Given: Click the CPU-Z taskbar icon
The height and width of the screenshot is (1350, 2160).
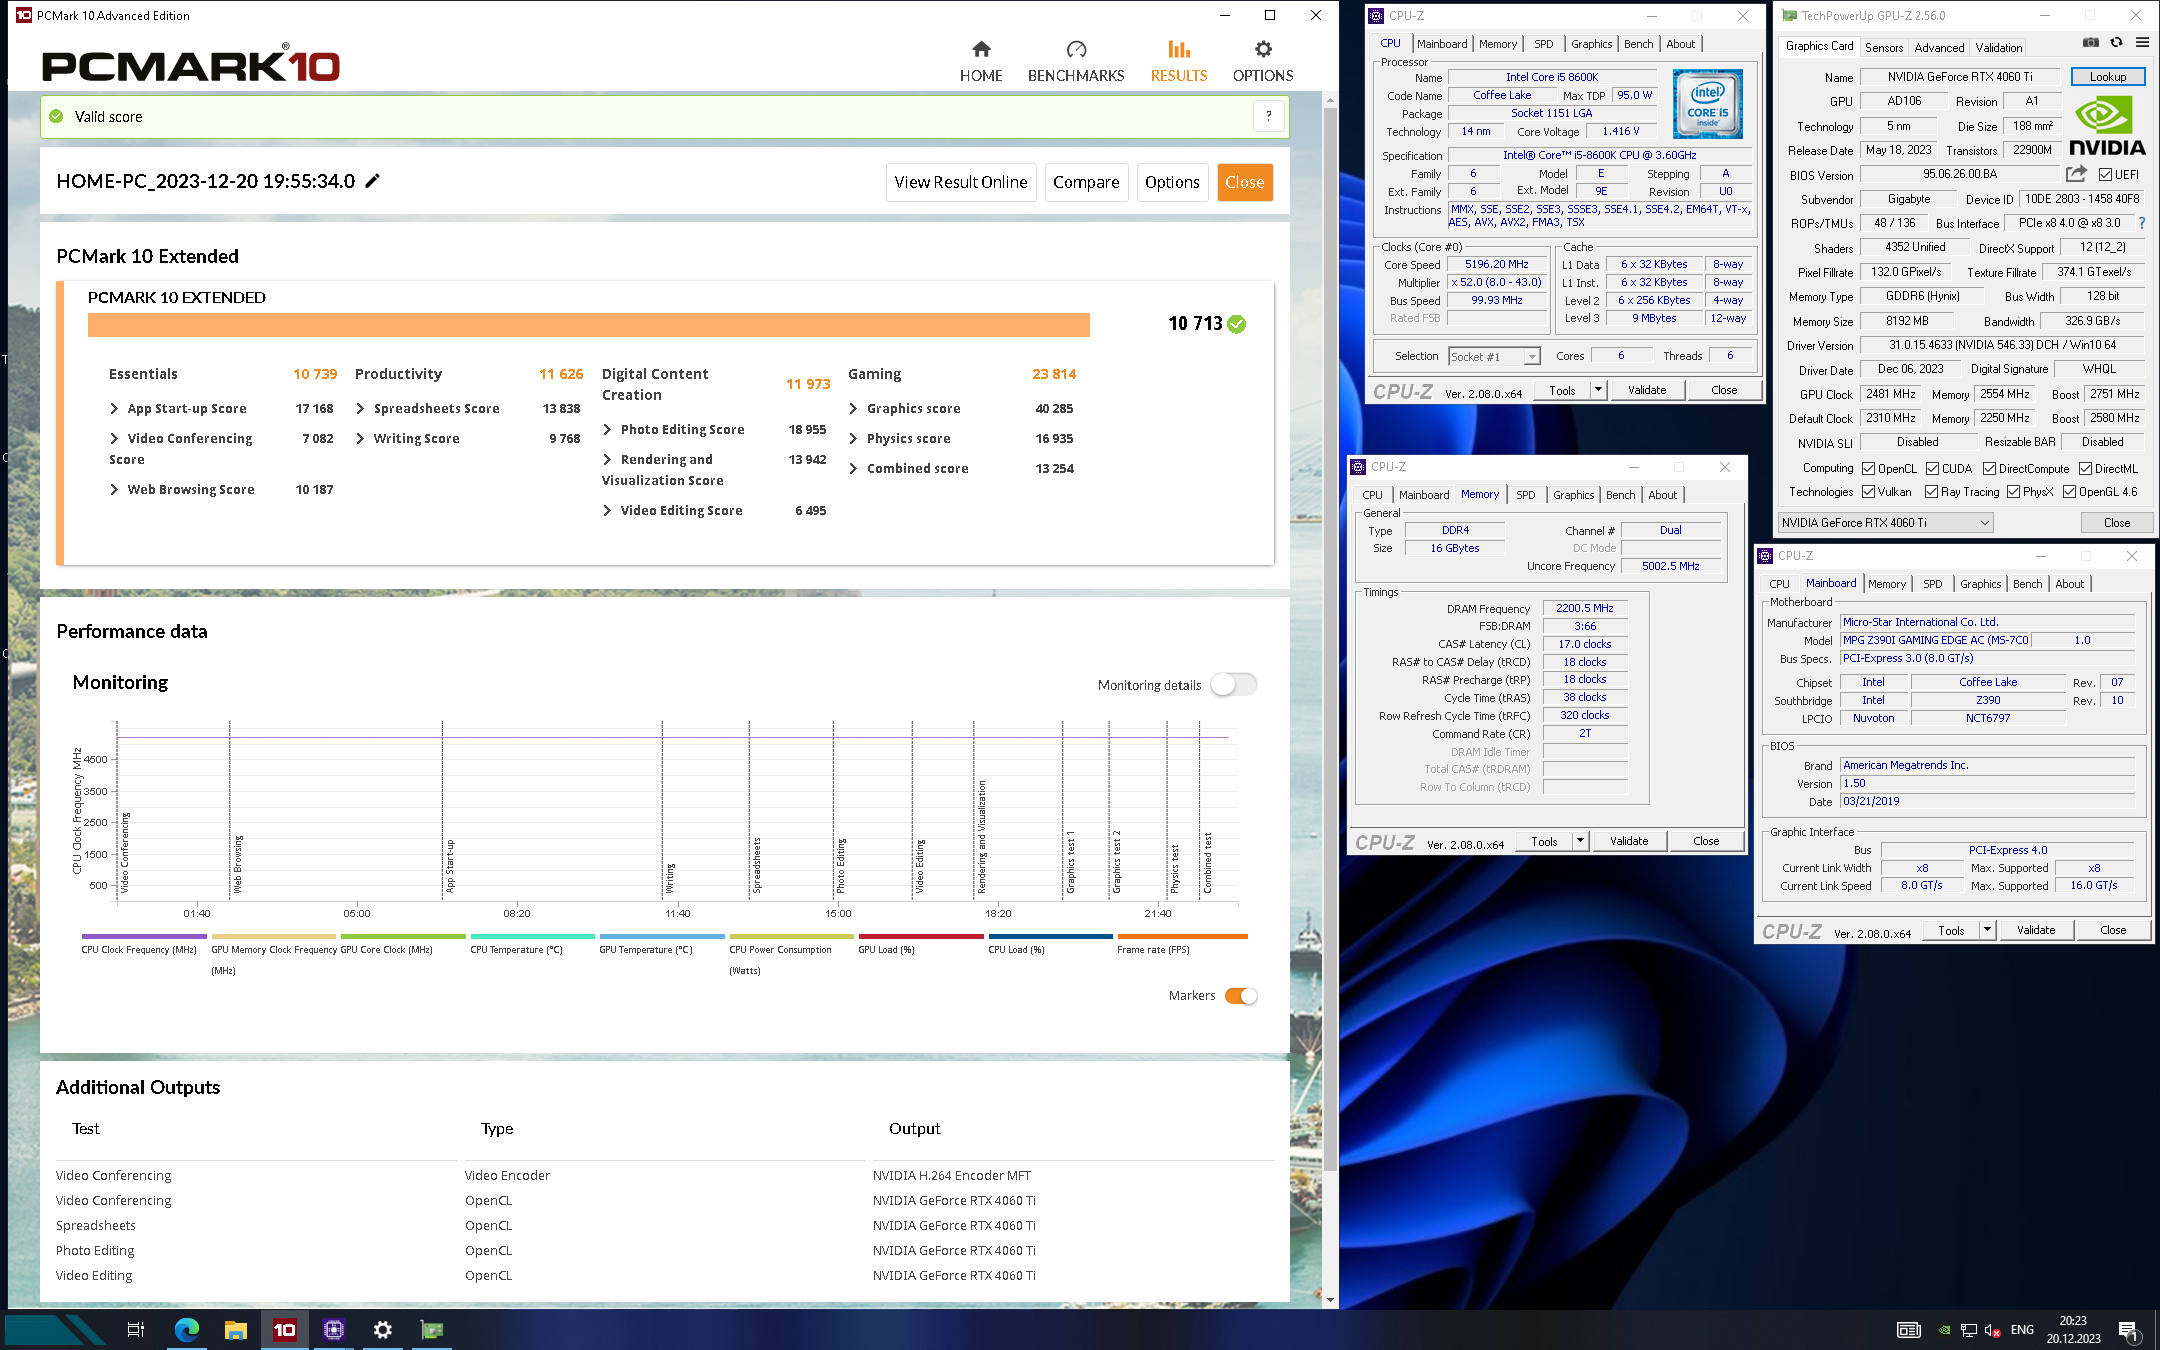Looking at the screenshot, I should click(334, 1329).
